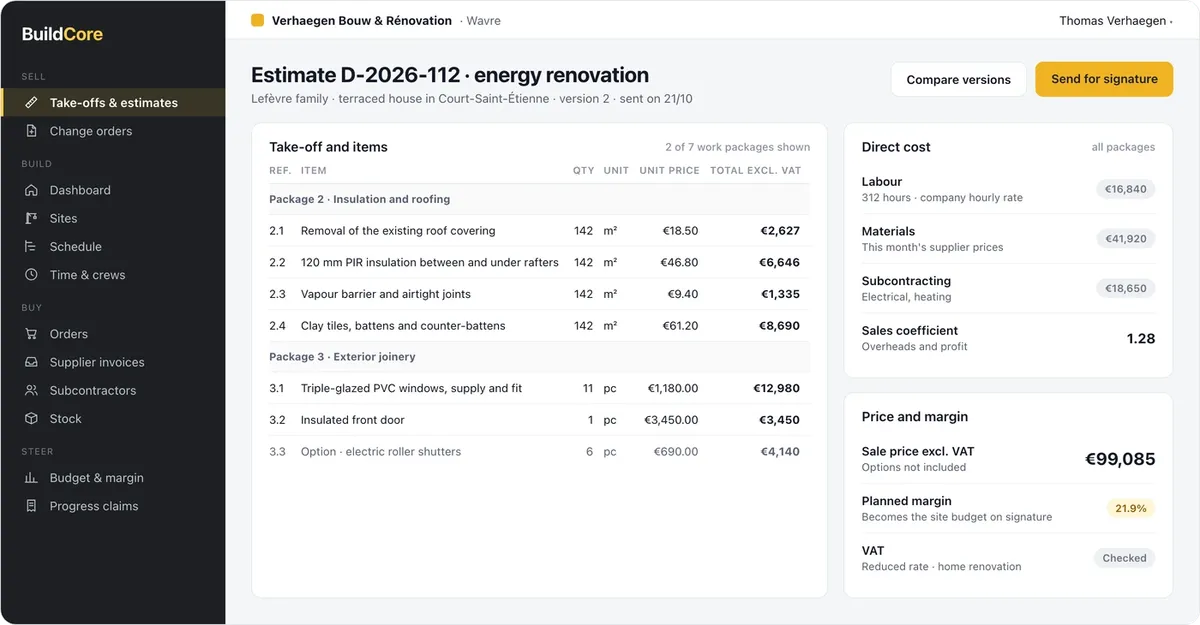Click the yellow company square icon

[x=257, y=20]
